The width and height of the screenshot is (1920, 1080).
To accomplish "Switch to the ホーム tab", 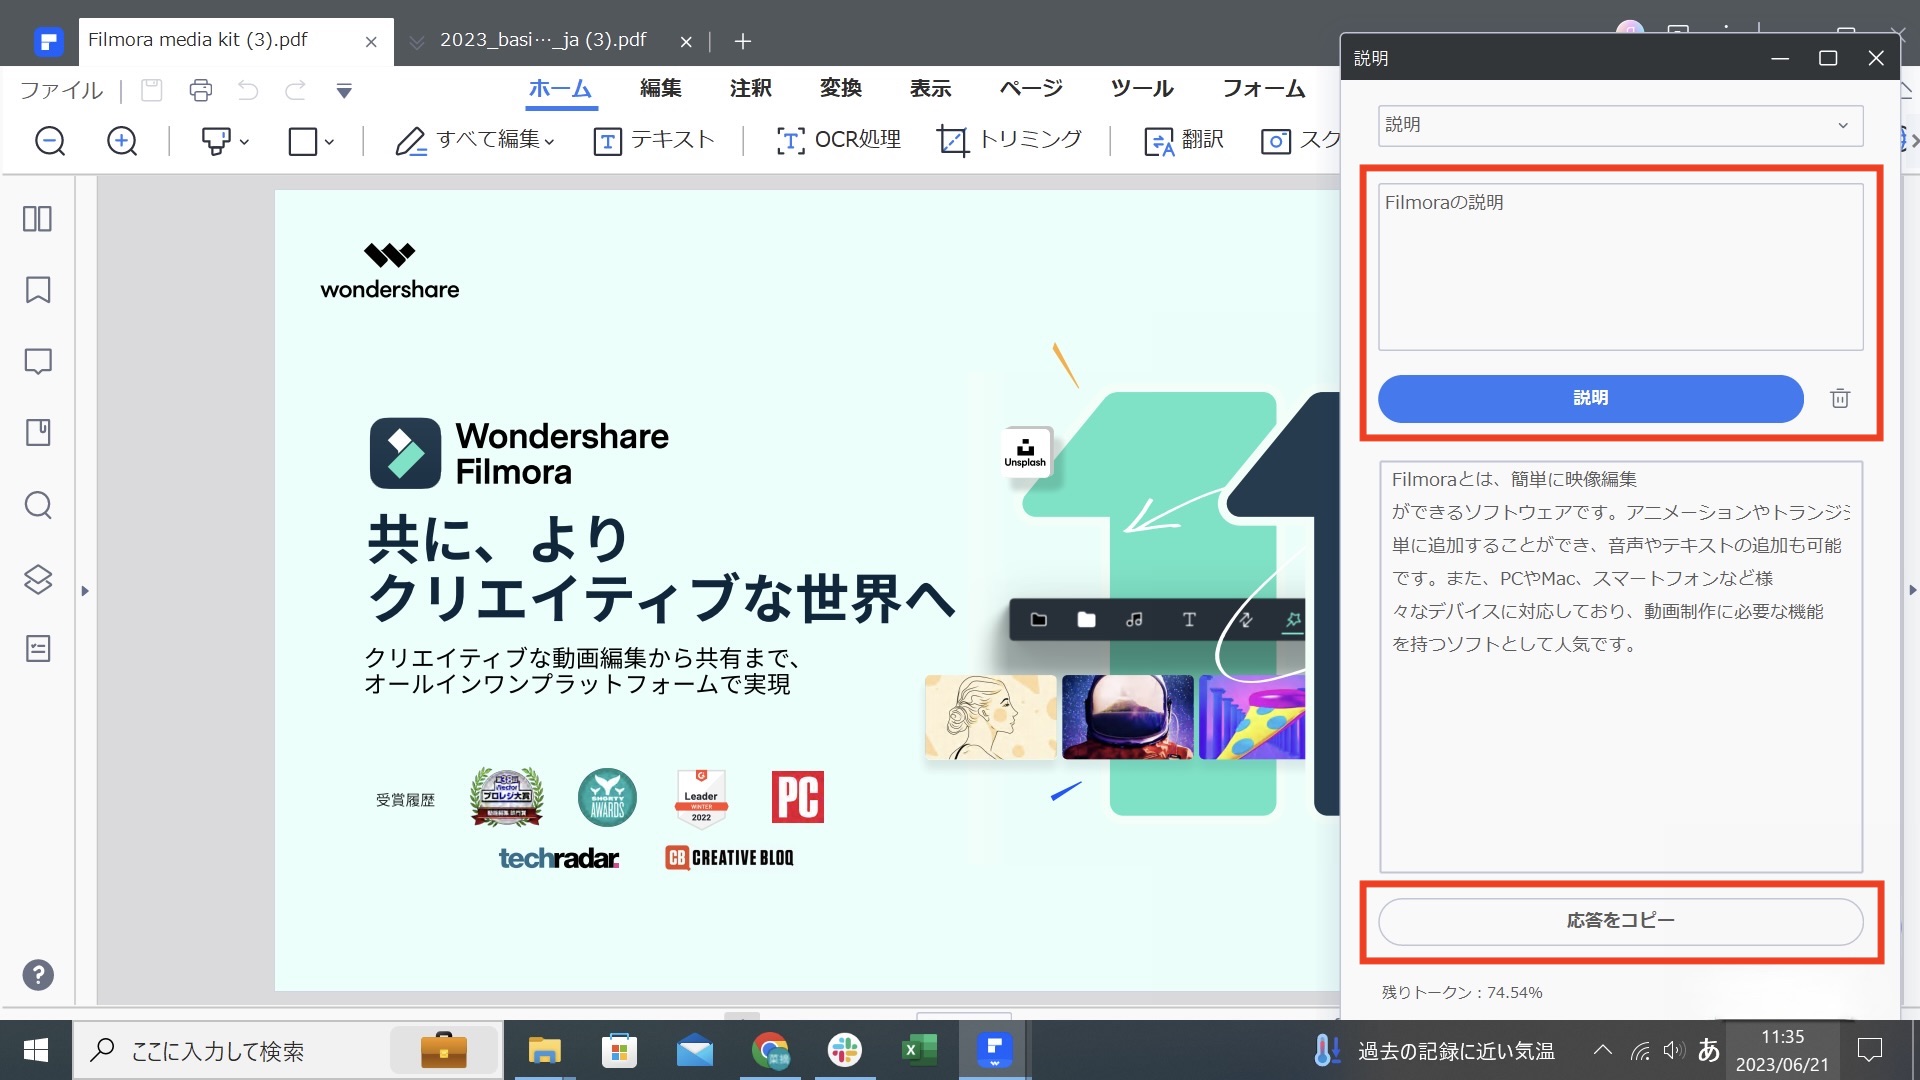I will (560, 88).
